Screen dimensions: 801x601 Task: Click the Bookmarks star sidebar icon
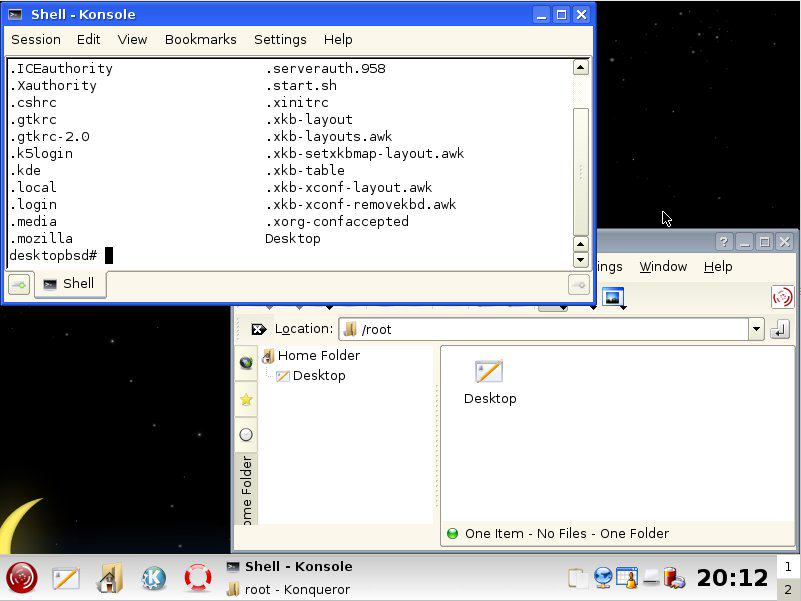click(246, 399)
